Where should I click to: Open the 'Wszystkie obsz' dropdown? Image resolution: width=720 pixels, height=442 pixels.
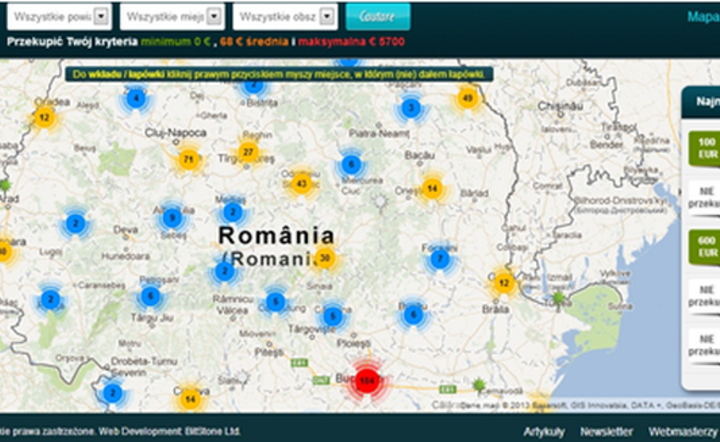[x=285, y=17]
